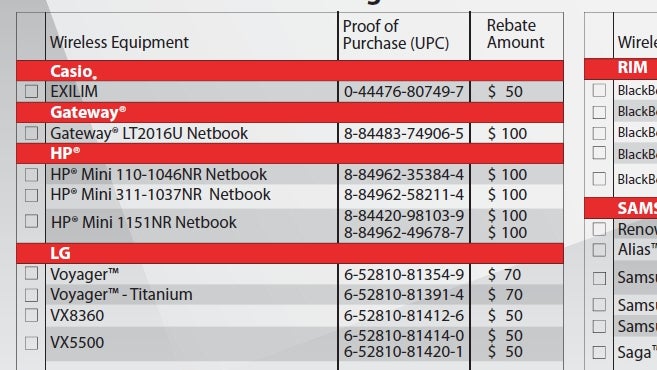Click the $100 rebate for Gateway LT2016U

507,134
